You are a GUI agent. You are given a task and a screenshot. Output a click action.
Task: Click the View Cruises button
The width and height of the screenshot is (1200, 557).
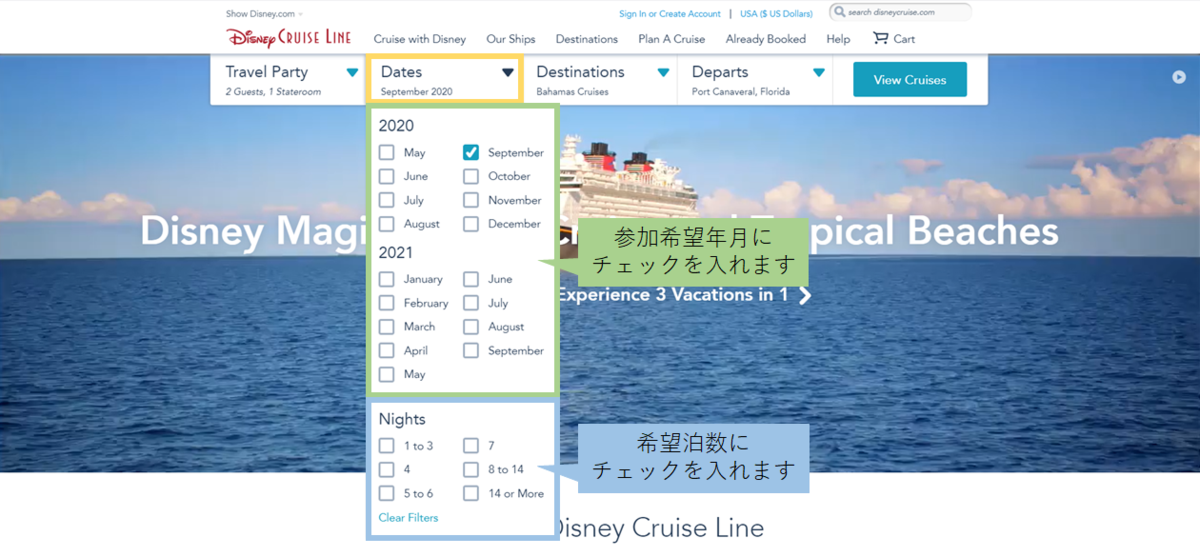coord(910,80)
